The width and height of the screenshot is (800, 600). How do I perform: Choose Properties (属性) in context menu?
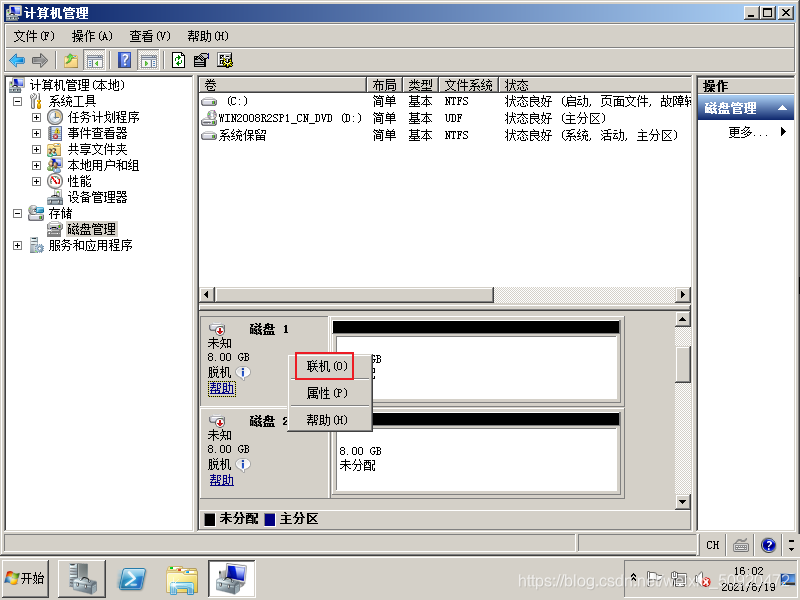click(327, 393)
